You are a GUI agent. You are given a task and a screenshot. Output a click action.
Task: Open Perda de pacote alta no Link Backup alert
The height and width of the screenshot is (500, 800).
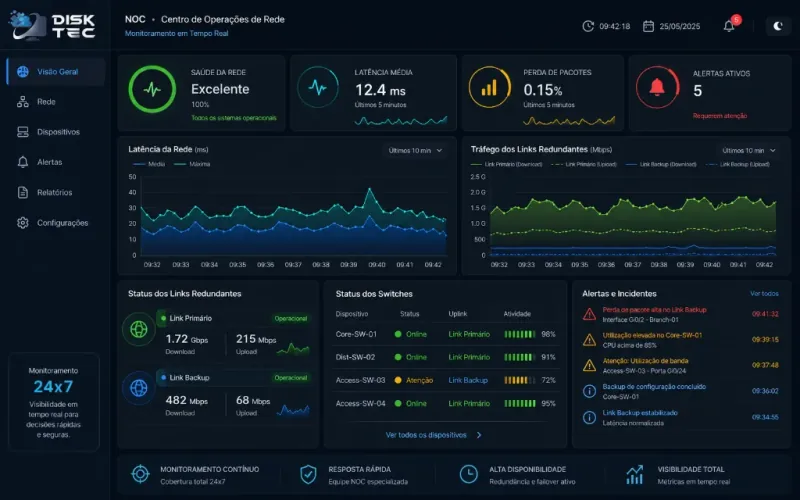click(654, 310)
